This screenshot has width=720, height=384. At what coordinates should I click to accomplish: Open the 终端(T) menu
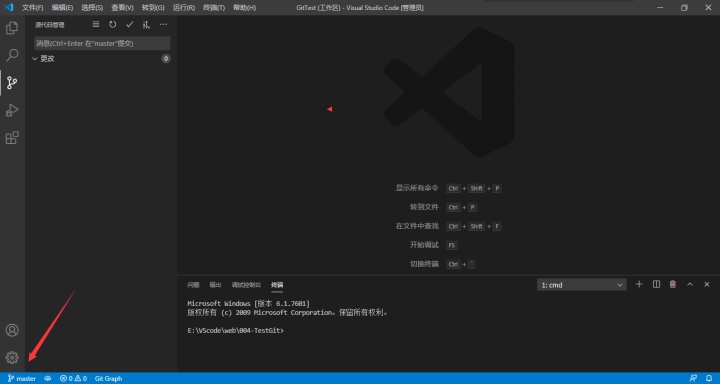214,8
